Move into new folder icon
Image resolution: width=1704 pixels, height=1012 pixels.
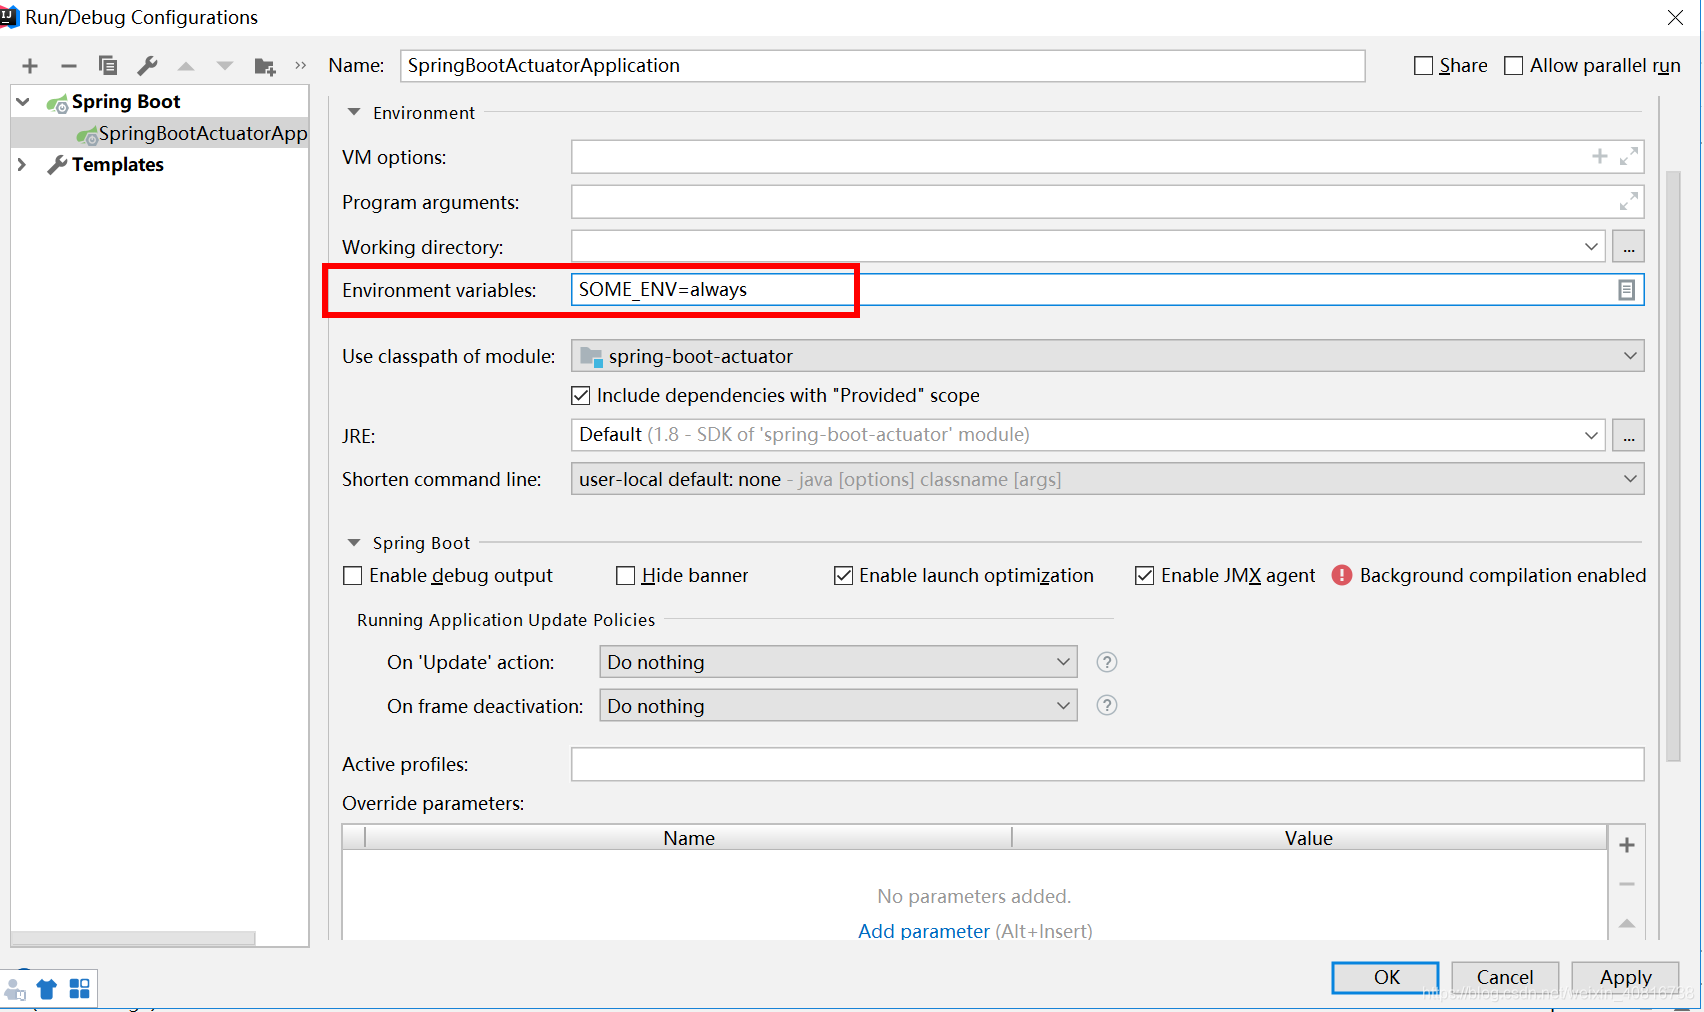click(x=264, y=67)
